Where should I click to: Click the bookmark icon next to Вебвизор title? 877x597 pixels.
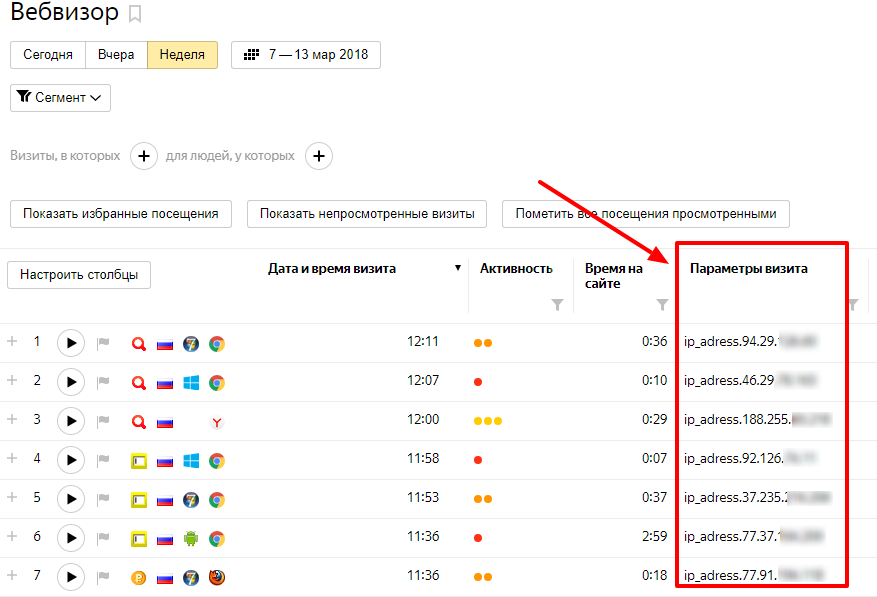click(x=136, y=14)
